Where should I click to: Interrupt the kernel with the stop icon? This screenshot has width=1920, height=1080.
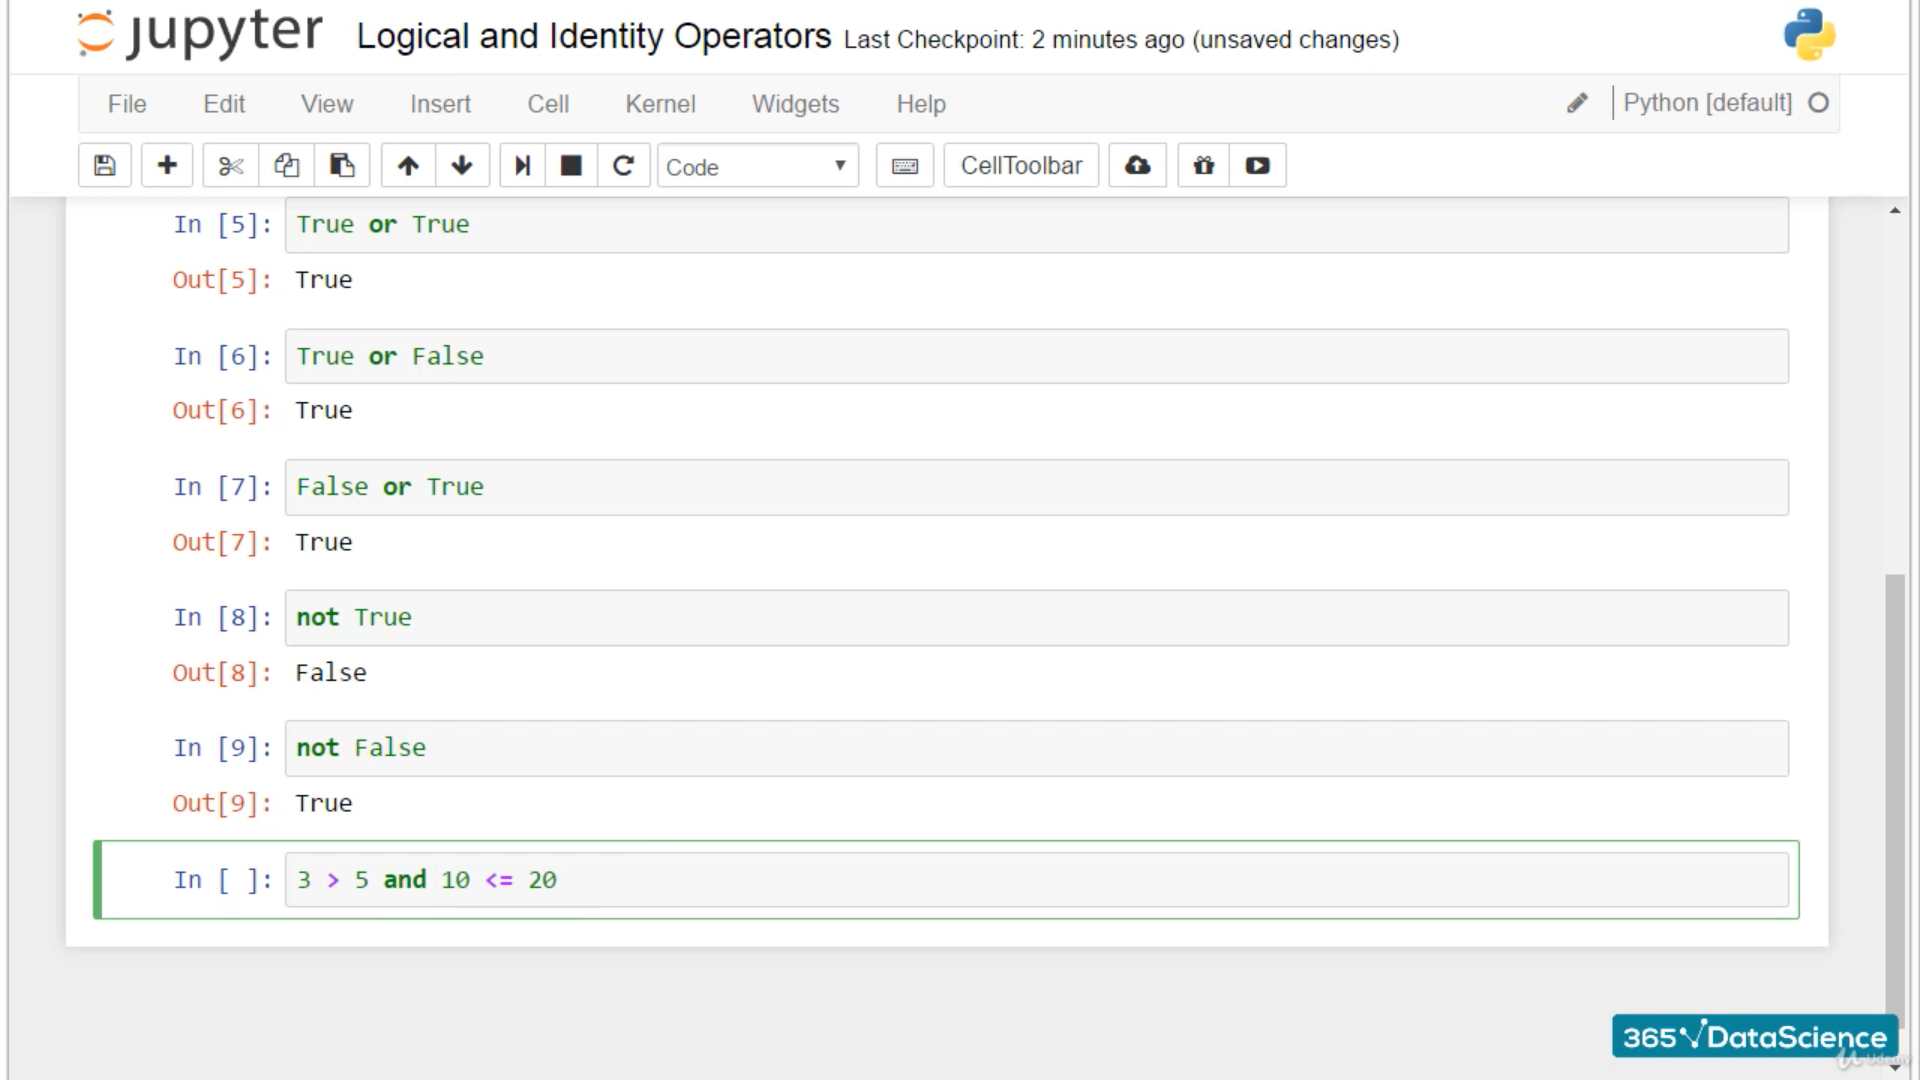571,166
